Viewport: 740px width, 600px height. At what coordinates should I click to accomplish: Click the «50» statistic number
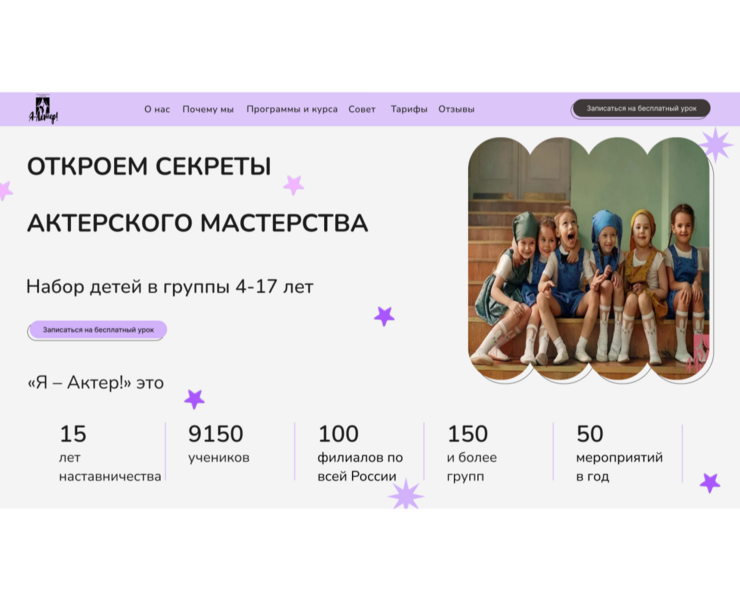click(590, 433)
